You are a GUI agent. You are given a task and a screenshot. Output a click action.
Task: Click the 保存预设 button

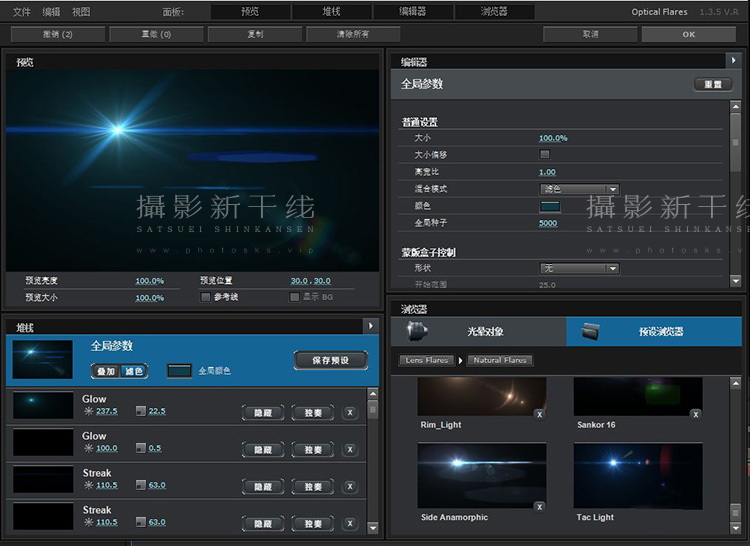click(x=331, y=360)
